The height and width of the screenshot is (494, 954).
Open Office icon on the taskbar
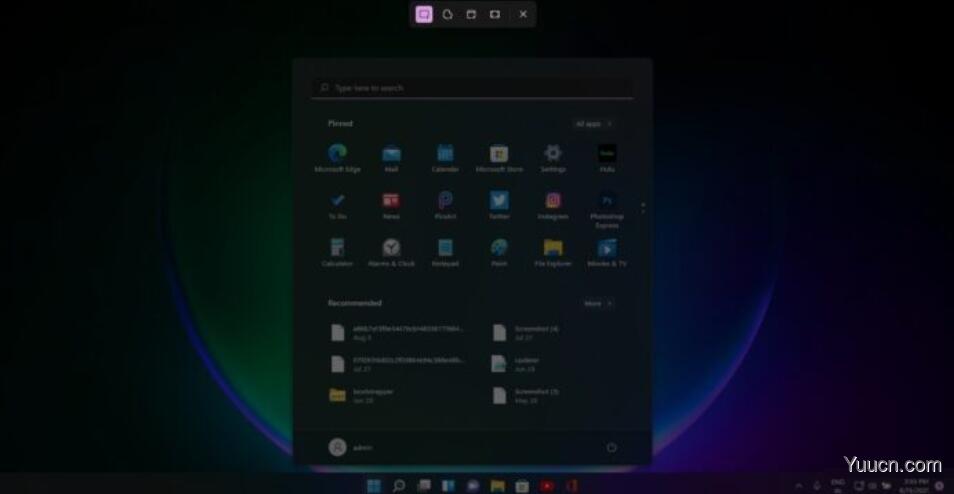[571, 485]
